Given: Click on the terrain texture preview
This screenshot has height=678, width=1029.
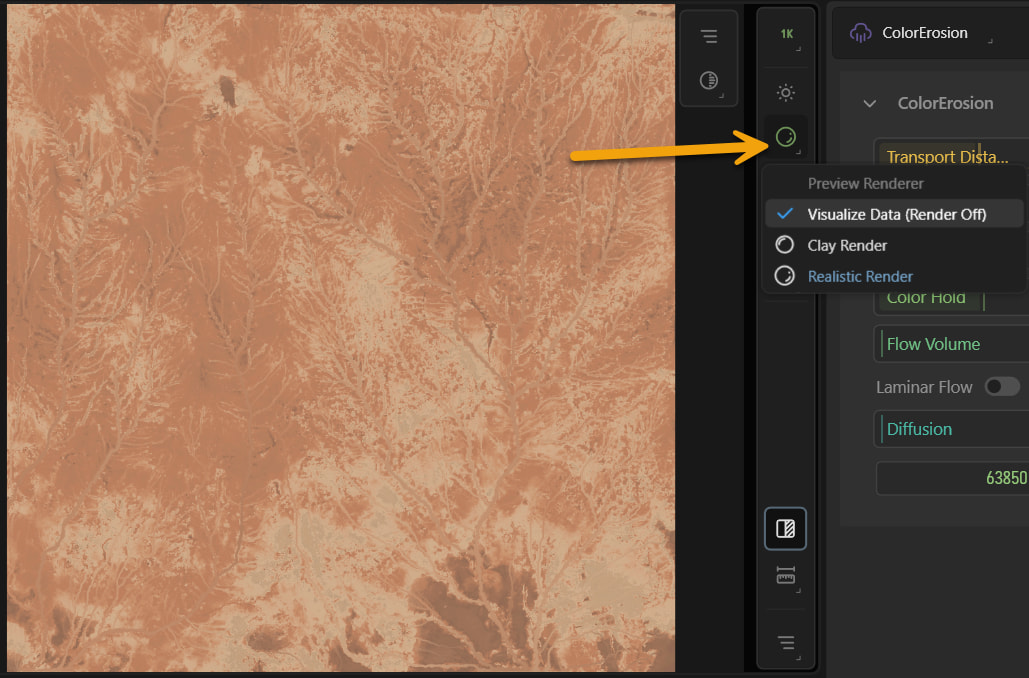Looking at the screenshot, I should (x=340, y=340).
